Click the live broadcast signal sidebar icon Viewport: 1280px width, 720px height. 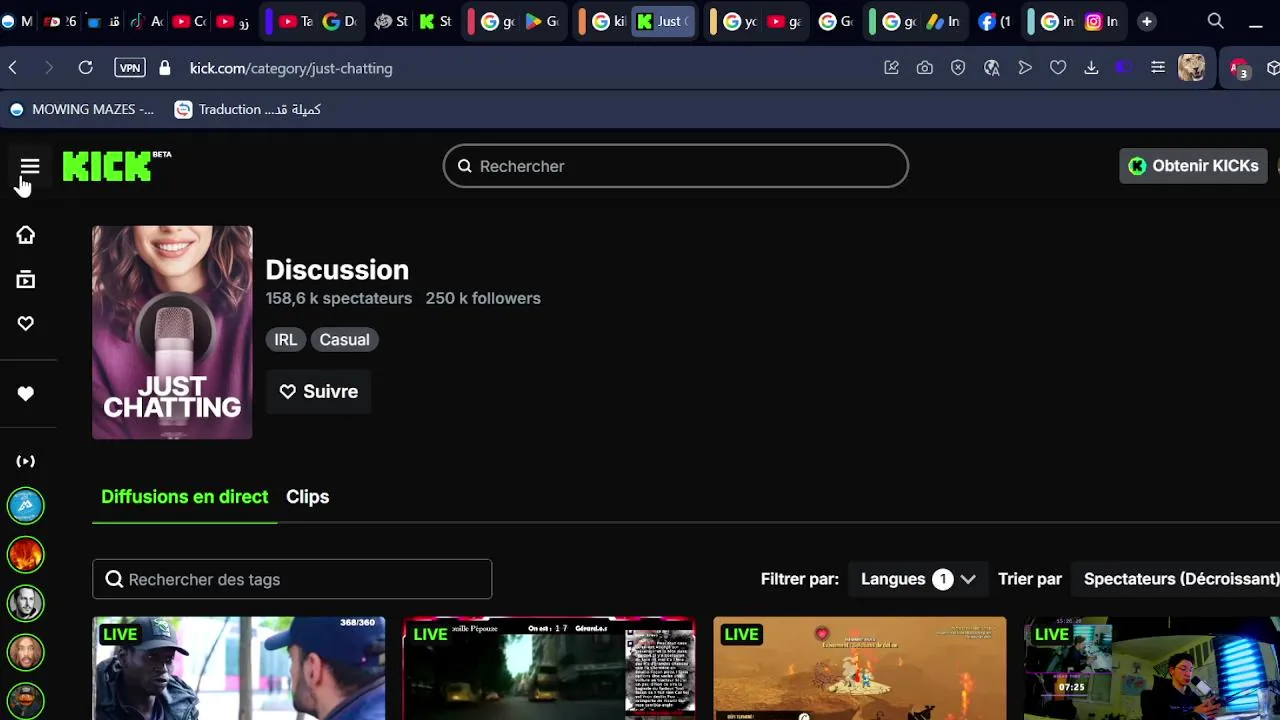[25, 461]
